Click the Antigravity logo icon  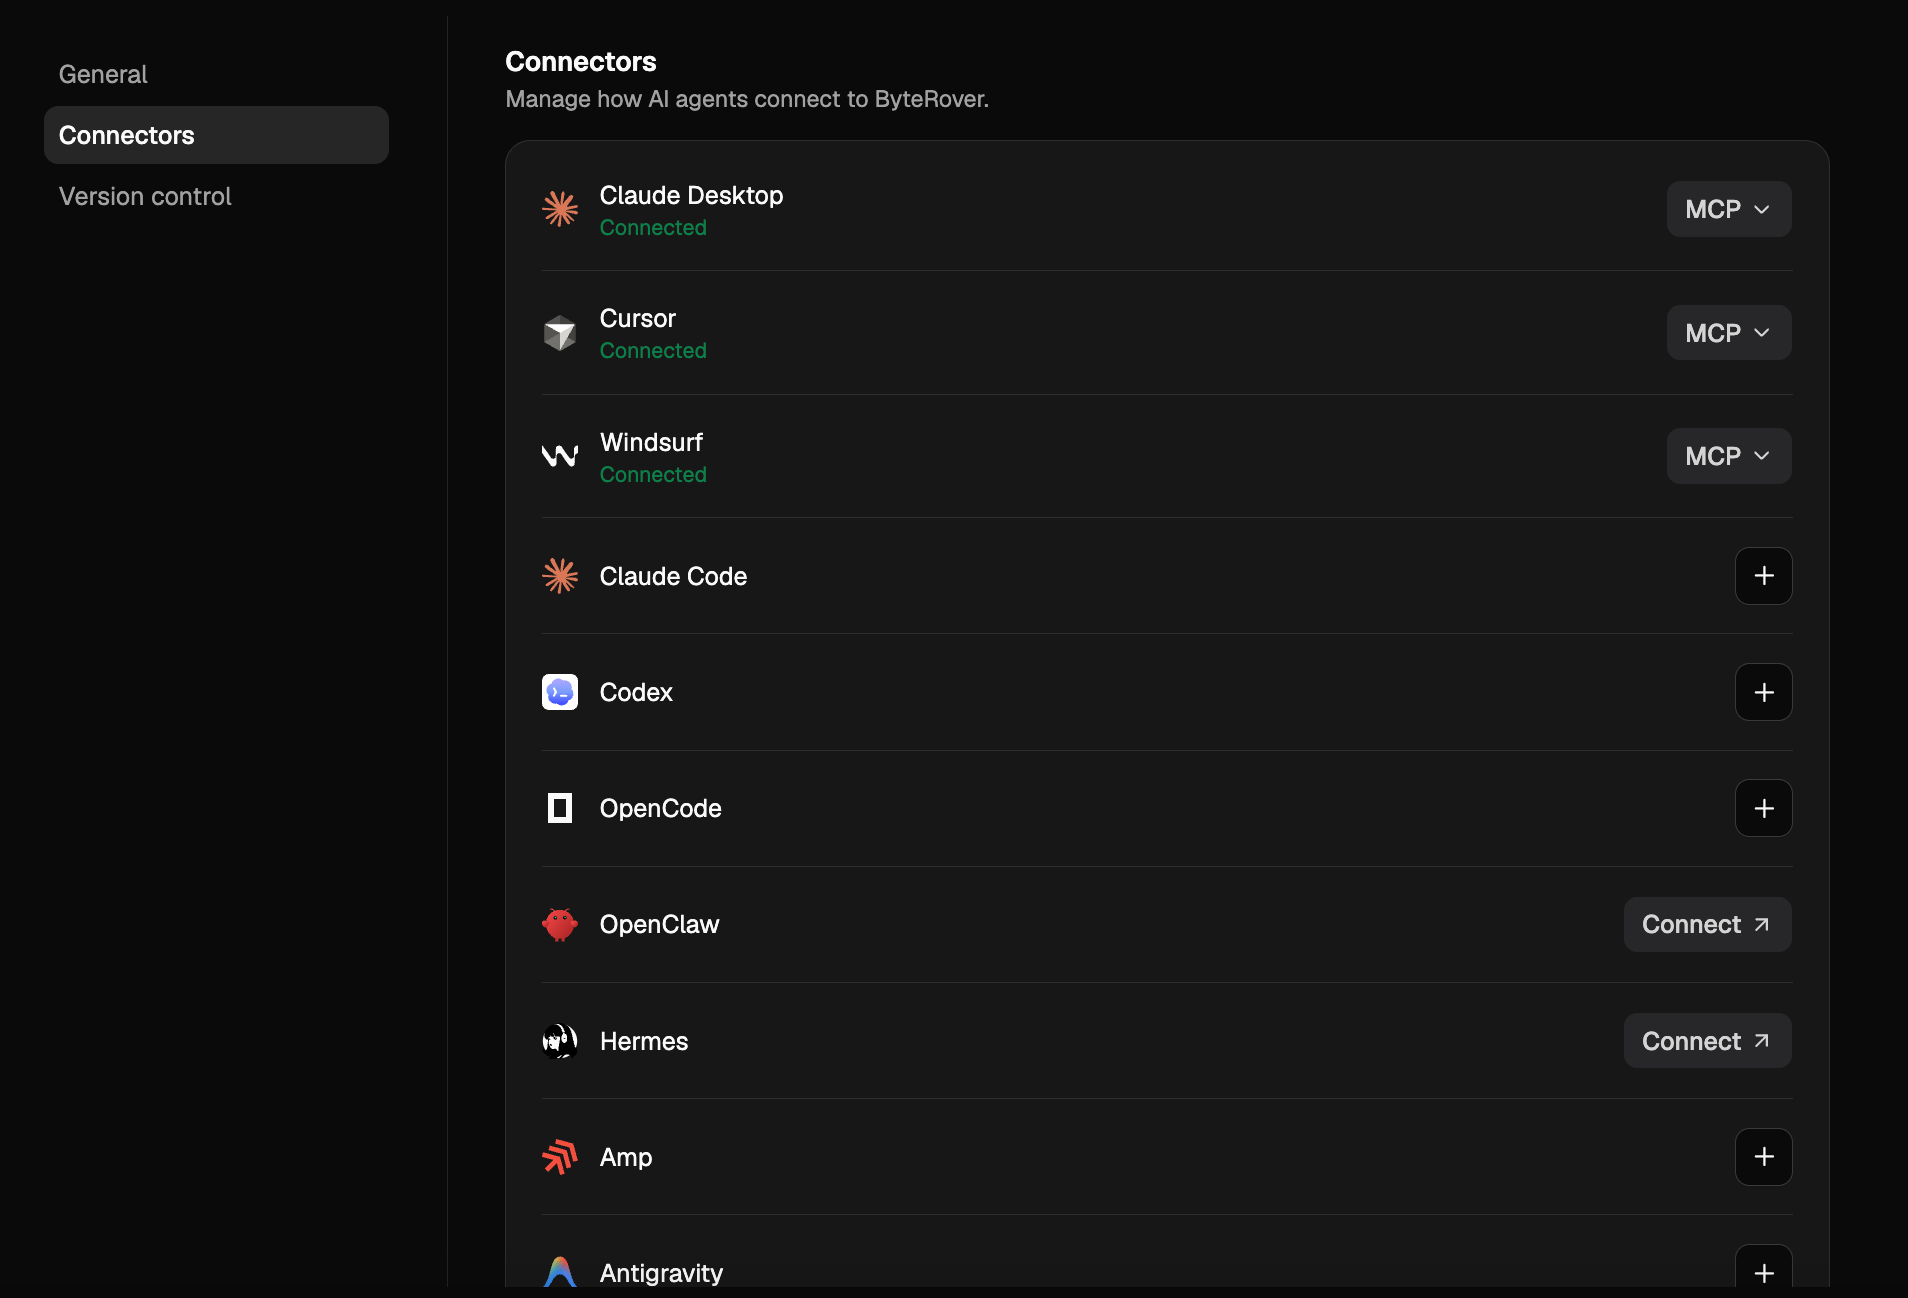(x=560, y=1272)
